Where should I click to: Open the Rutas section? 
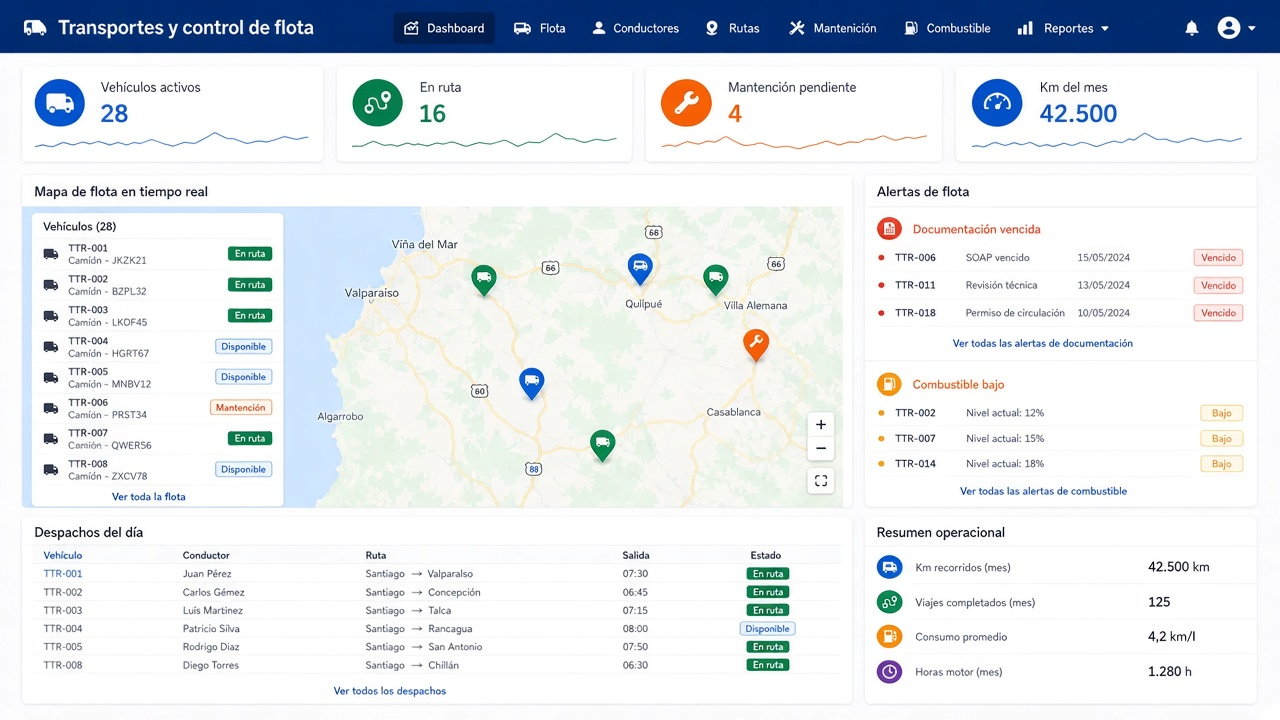[x=732, y=28]
